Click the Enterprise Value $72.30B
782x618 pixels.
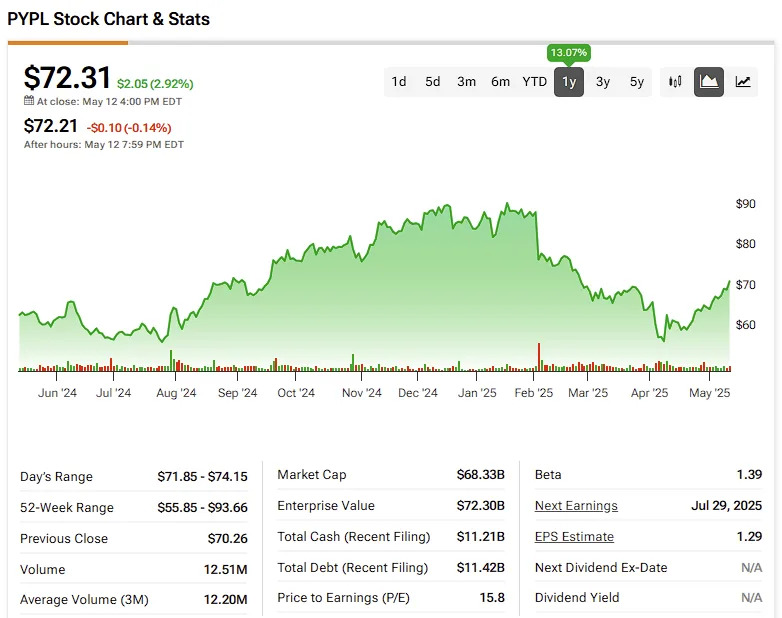tap(481, 506)
